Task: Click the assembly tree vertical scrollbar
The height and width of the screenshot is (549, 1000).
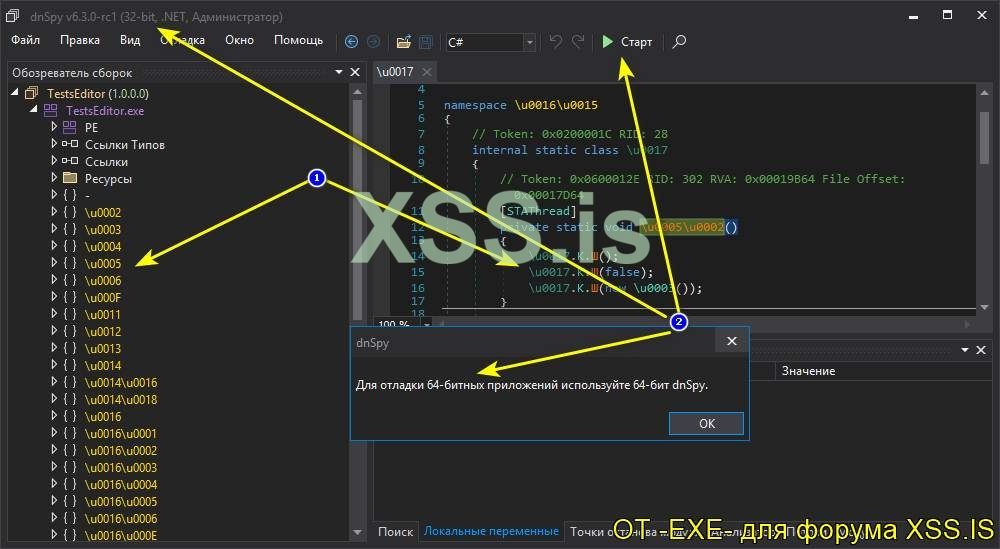Action: point(357,210)
